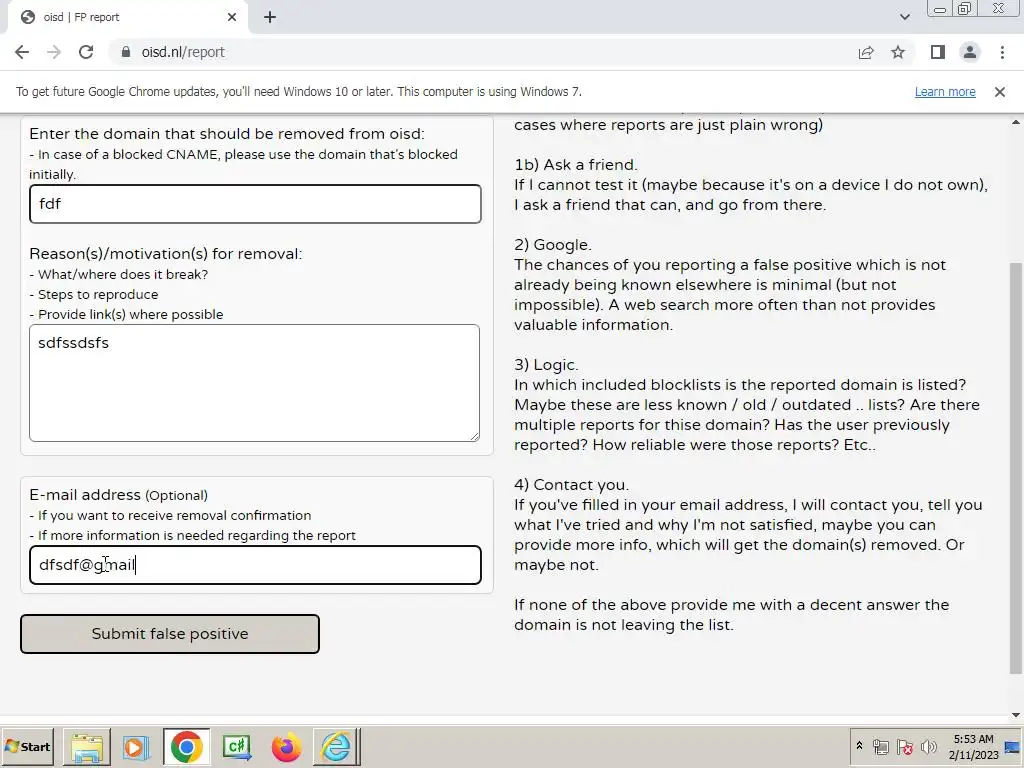Open the tab search dropdown
This screenshot has height=768, width=1024.
(x=904, y=17)
